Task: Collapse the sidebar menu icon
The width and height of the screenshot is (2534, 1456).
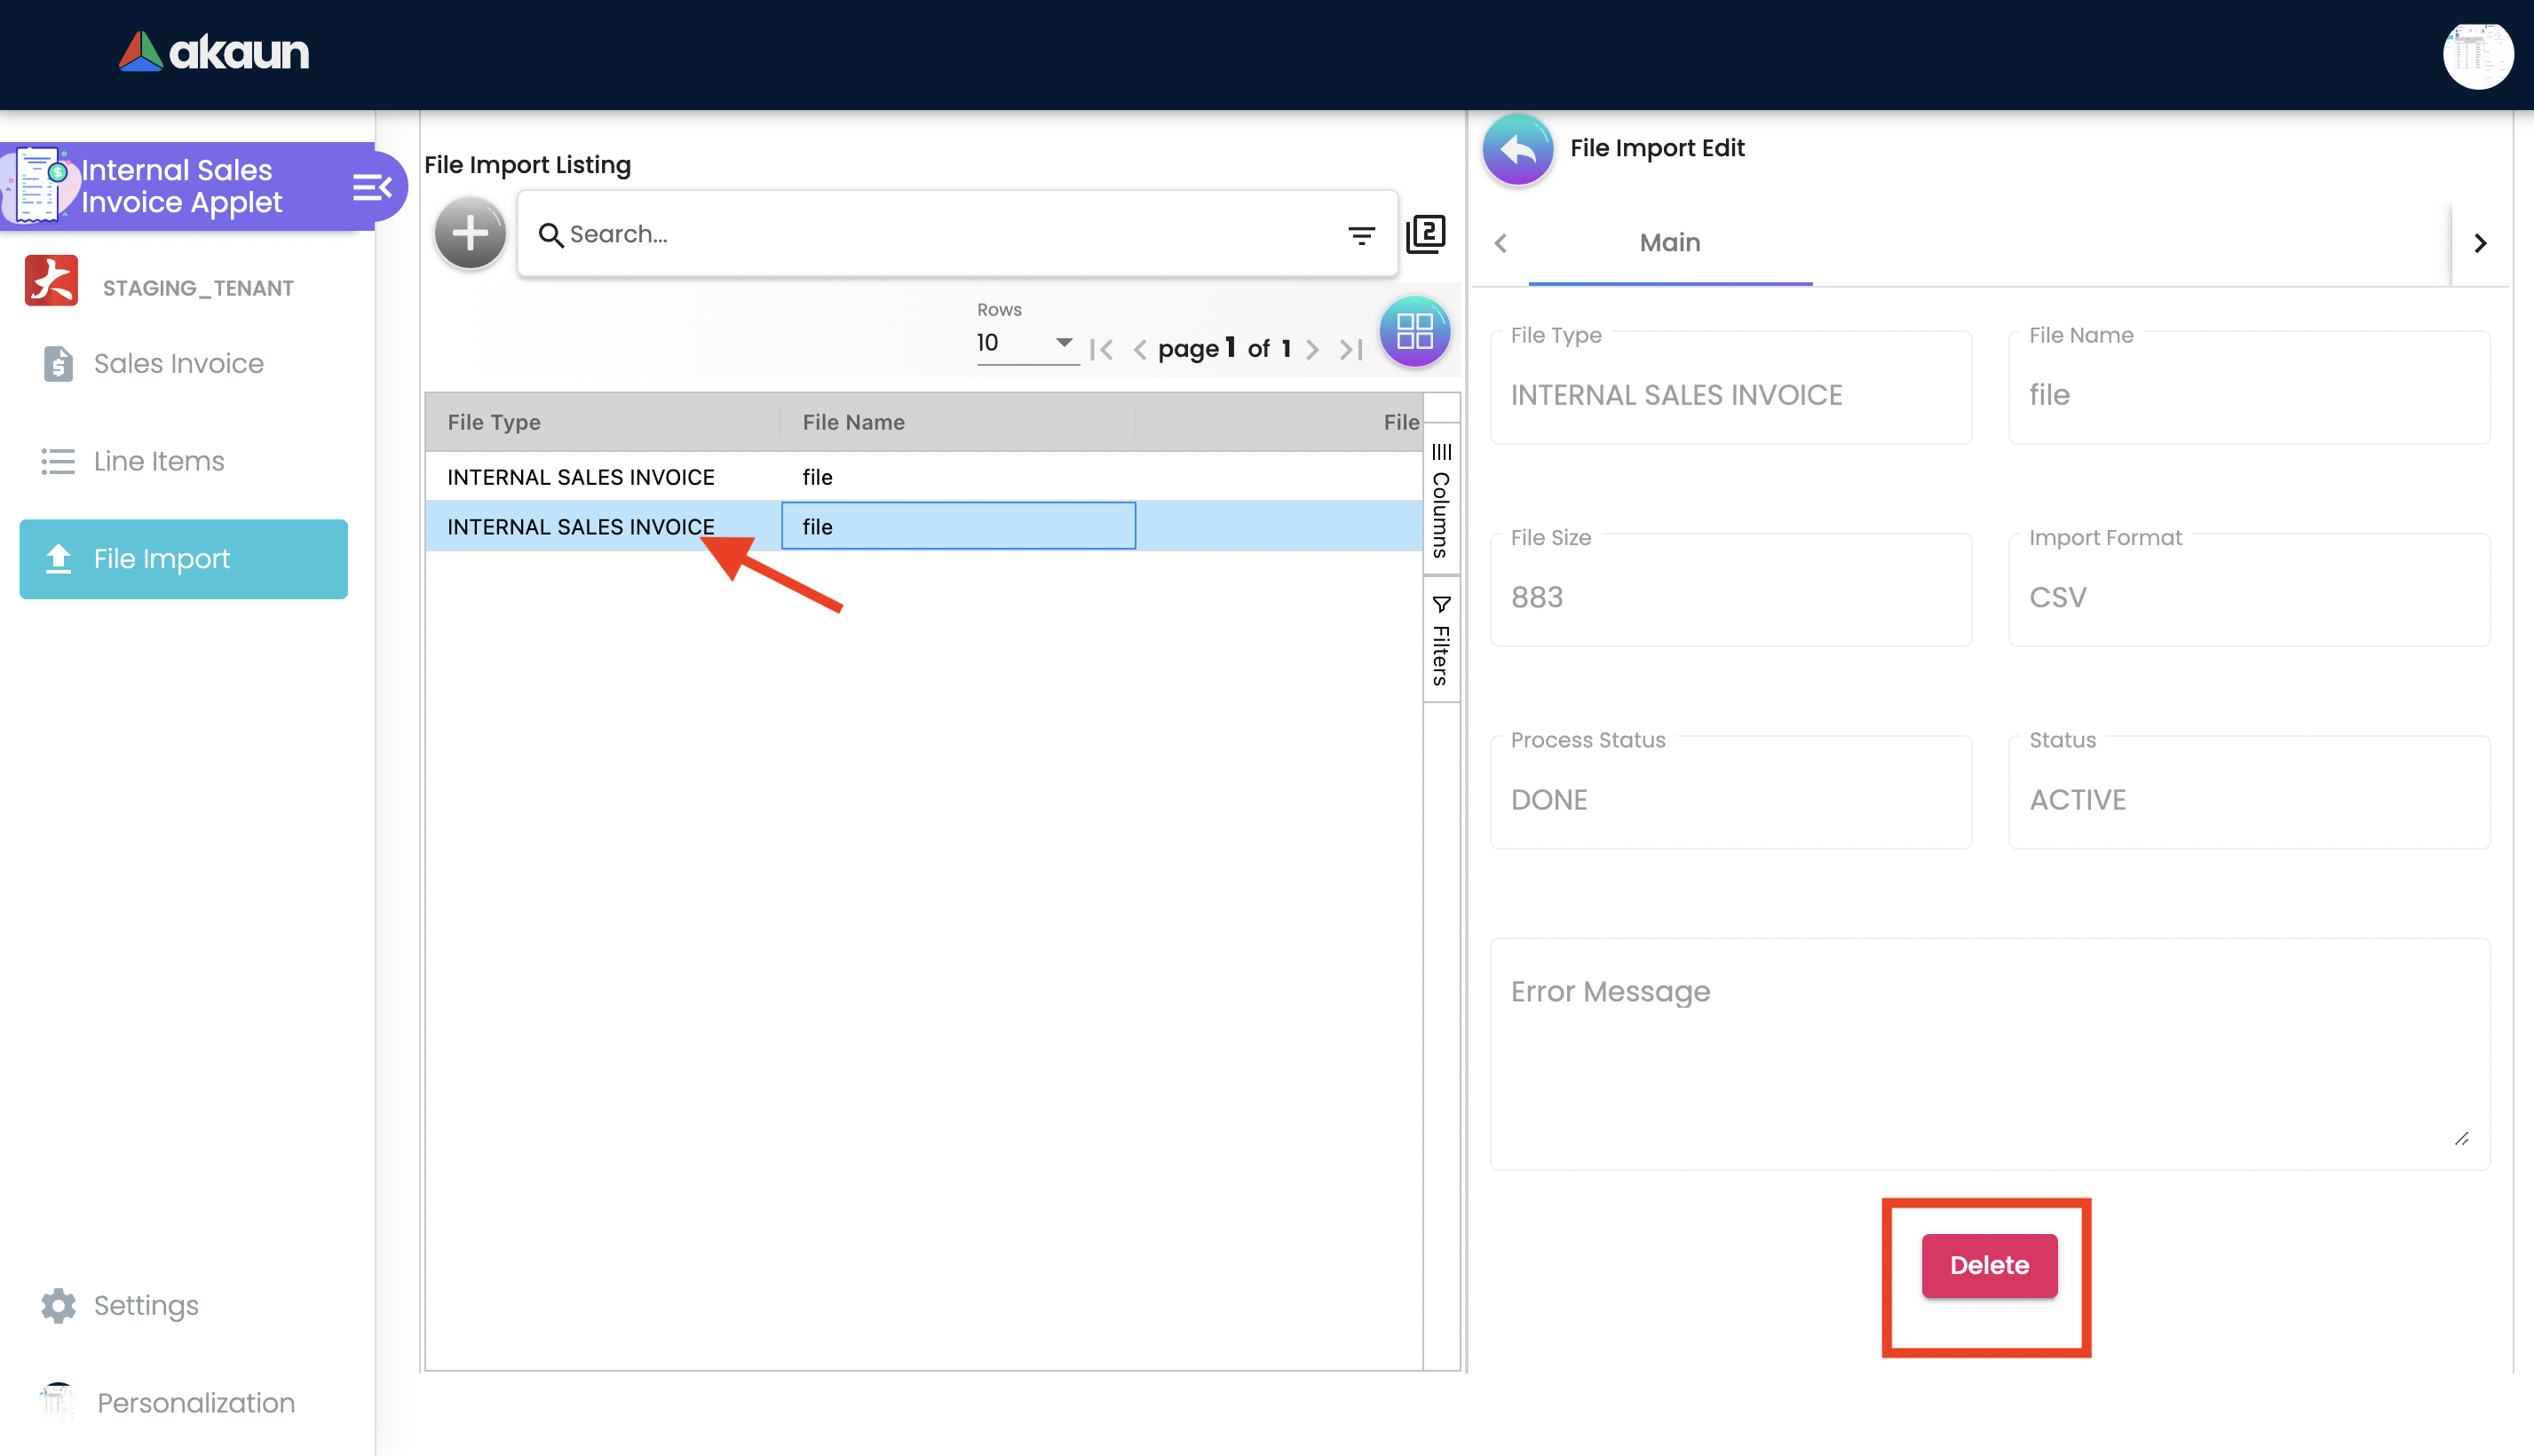Action: pos(372,187)
